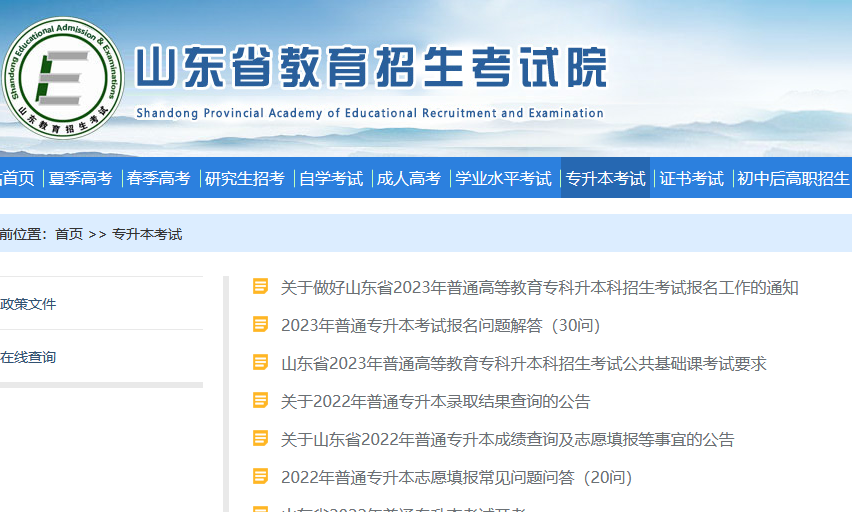Screen dimensions: 852x512
Task: Click the document icon beside 成绩查询及志愿填报 notice
Action: tap(260, 438)
